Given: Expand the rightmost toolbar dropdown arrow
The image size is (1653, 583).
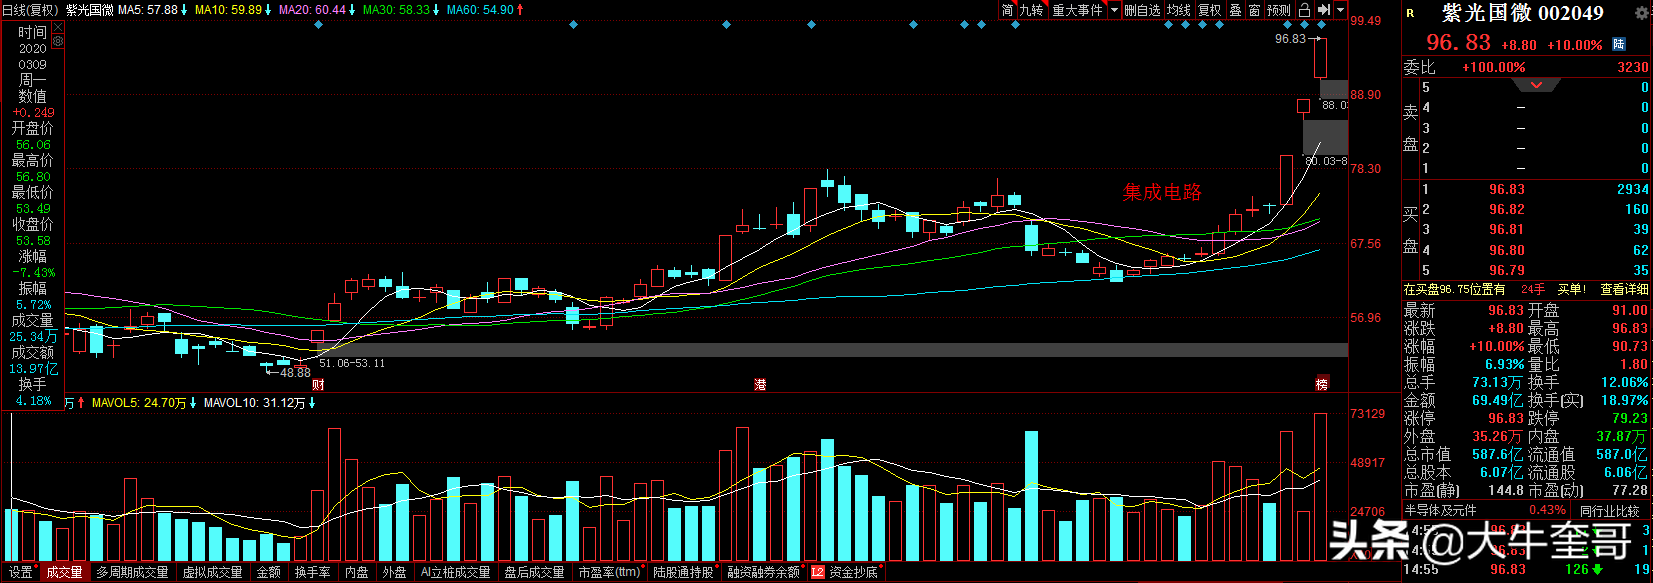Looking at the screenshot, I should 1341,10.
